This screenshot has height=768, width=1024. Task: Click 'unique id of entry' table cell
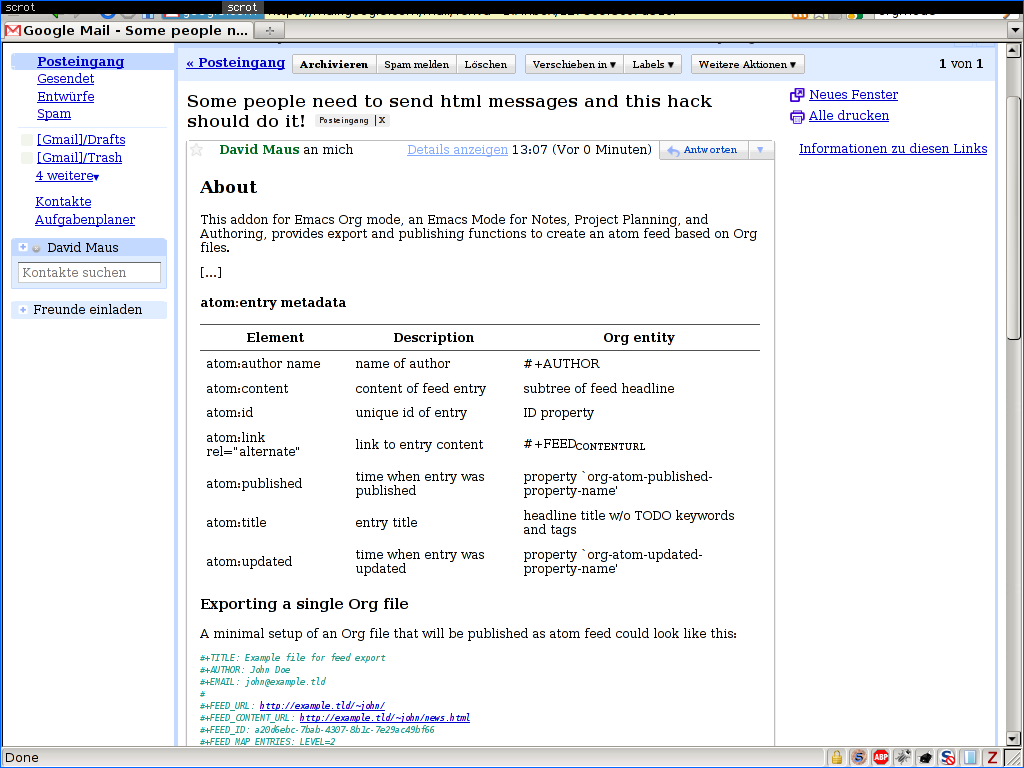click(x=411, y=413)
